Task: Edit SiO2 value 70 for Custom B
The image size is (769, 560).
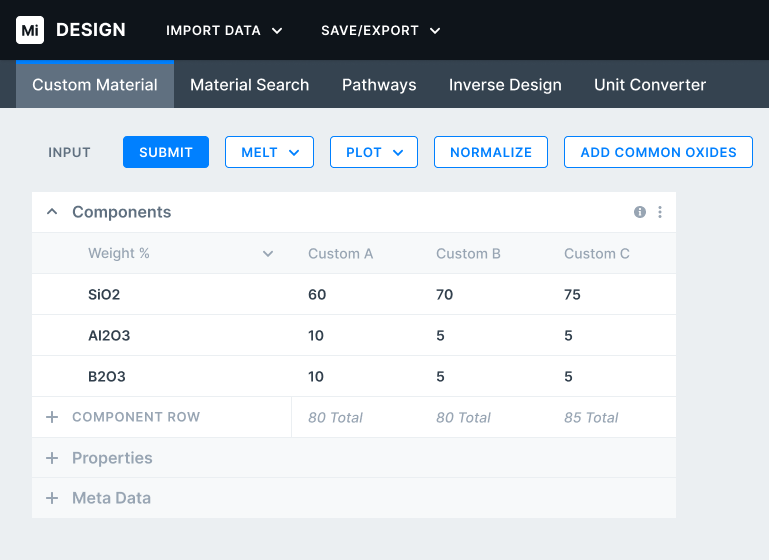Action: (x=444, y=294)
